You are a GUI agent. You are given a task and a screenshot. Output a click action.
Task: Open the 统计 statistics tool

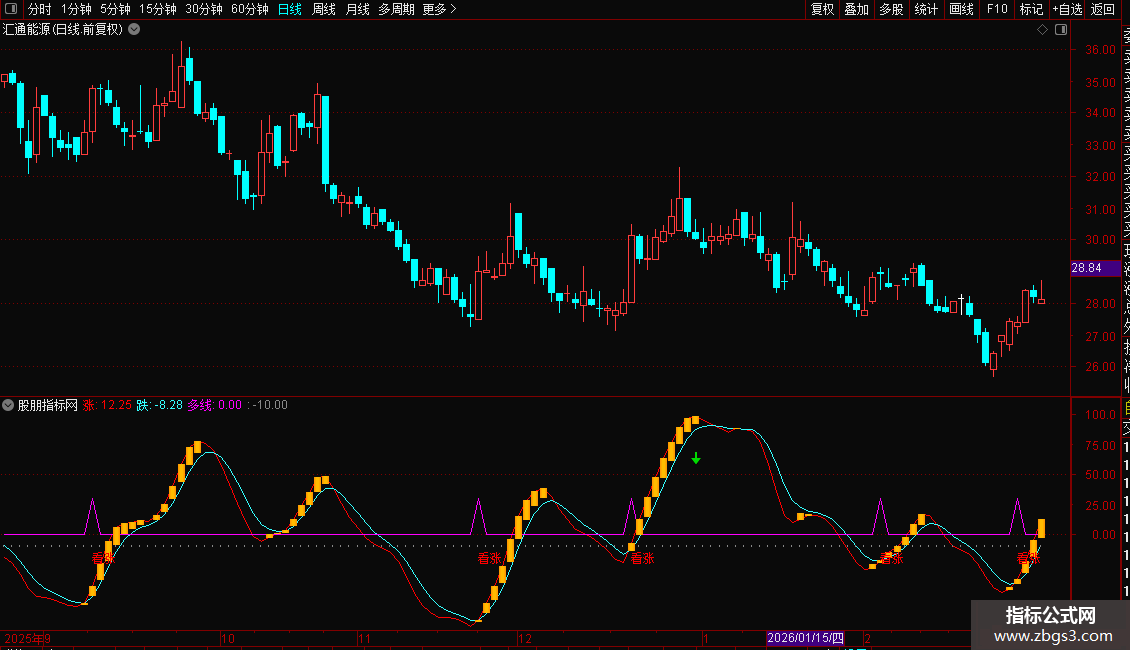926,9
